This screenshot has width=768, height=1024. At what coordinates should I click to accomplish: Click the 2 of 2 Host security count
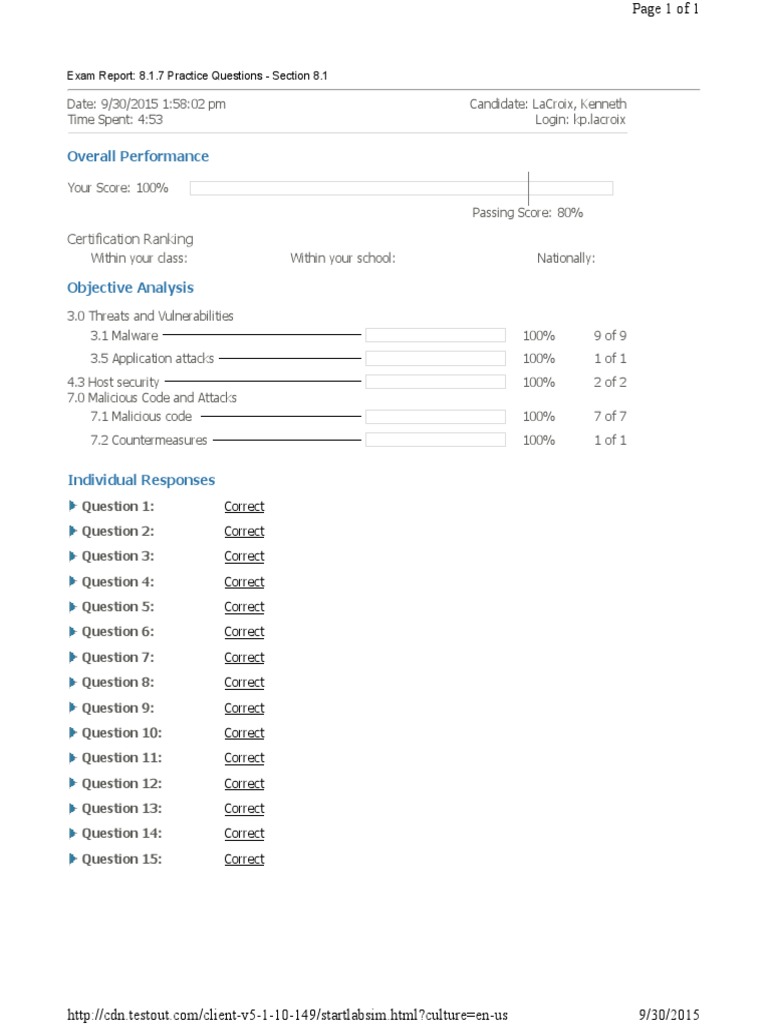coord(610,383)
